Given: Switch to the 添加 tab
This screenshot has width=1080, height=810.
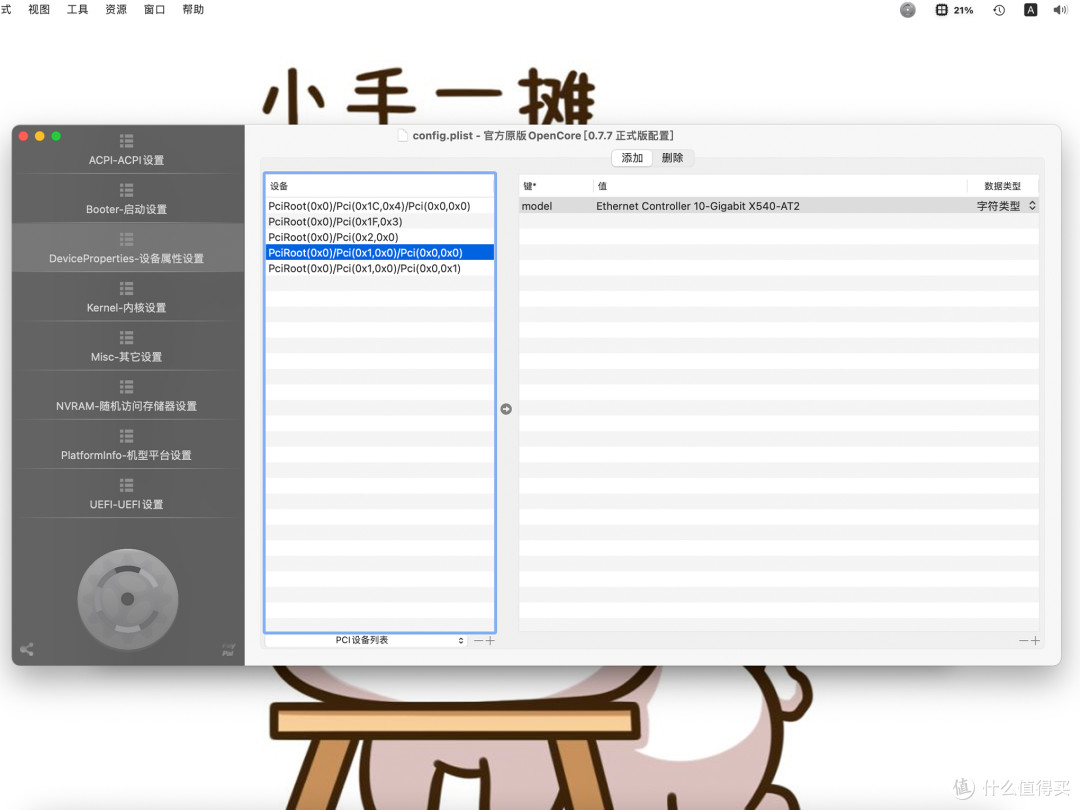Looking at the screenshot, I should point(632,158).
